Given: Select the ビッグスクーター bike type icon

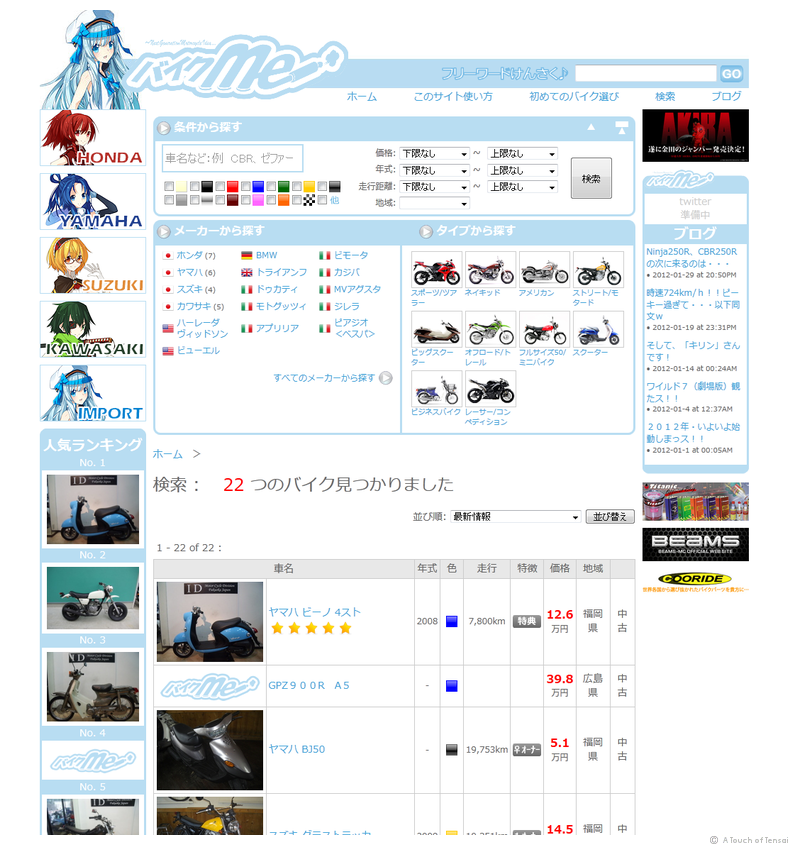Looking at the screenshot, I should [436, 329].
